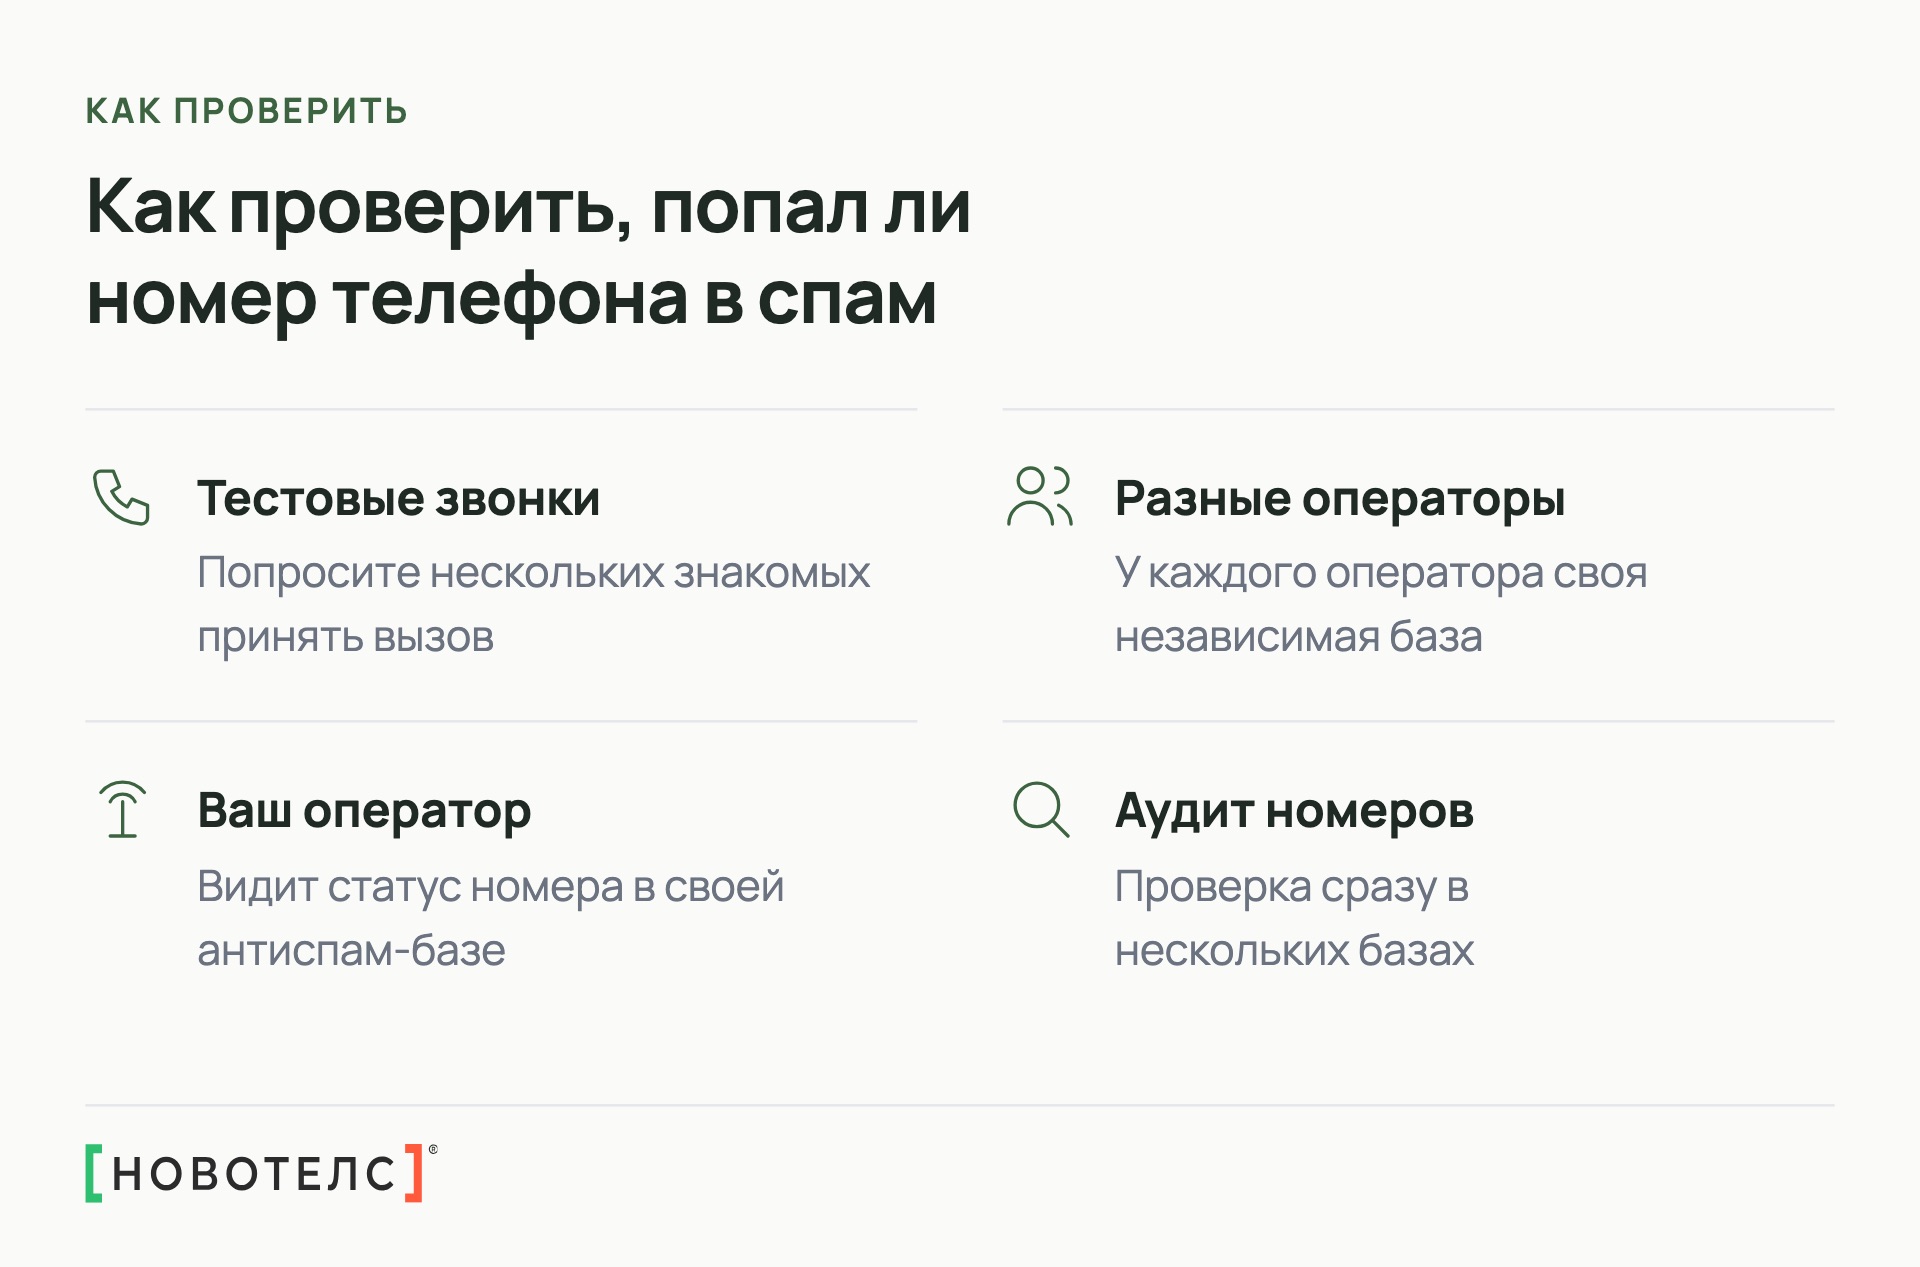The image size is (1920, 1267).
Task: Click the phone handset icon
Action: coord(121,497)
